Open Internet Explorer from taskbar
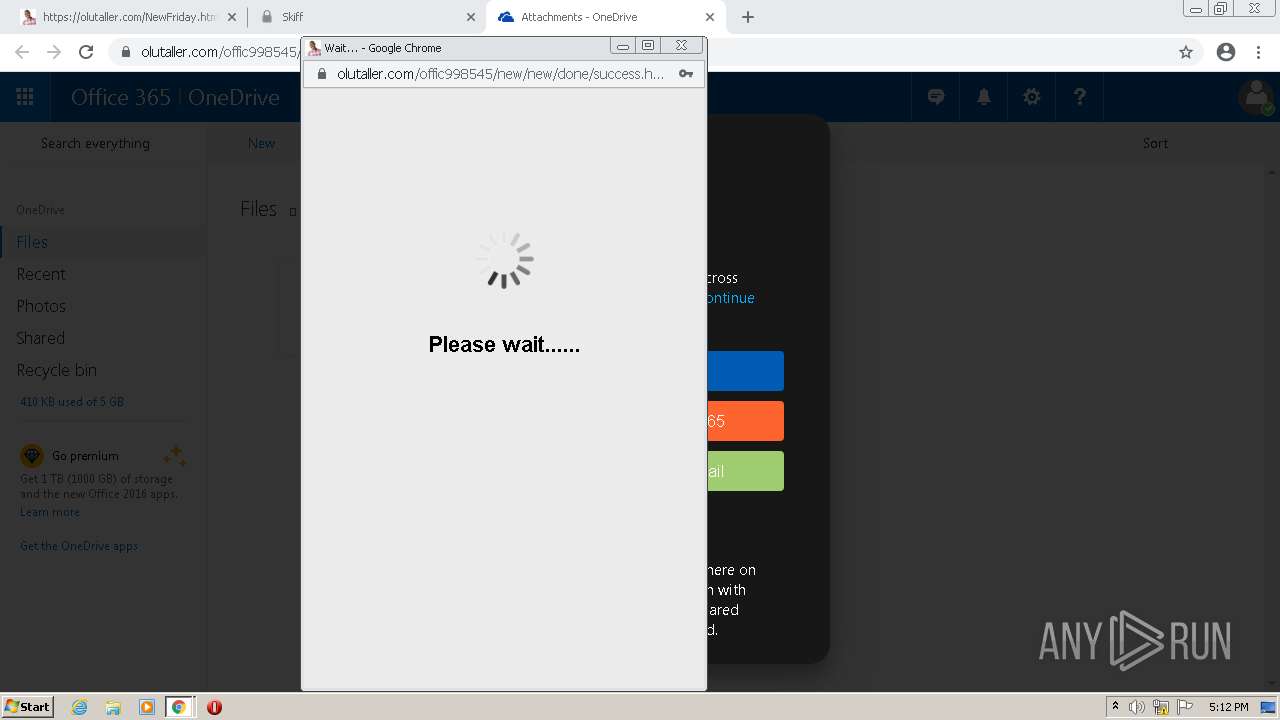The image size is (1280, 720). (80, 707)
